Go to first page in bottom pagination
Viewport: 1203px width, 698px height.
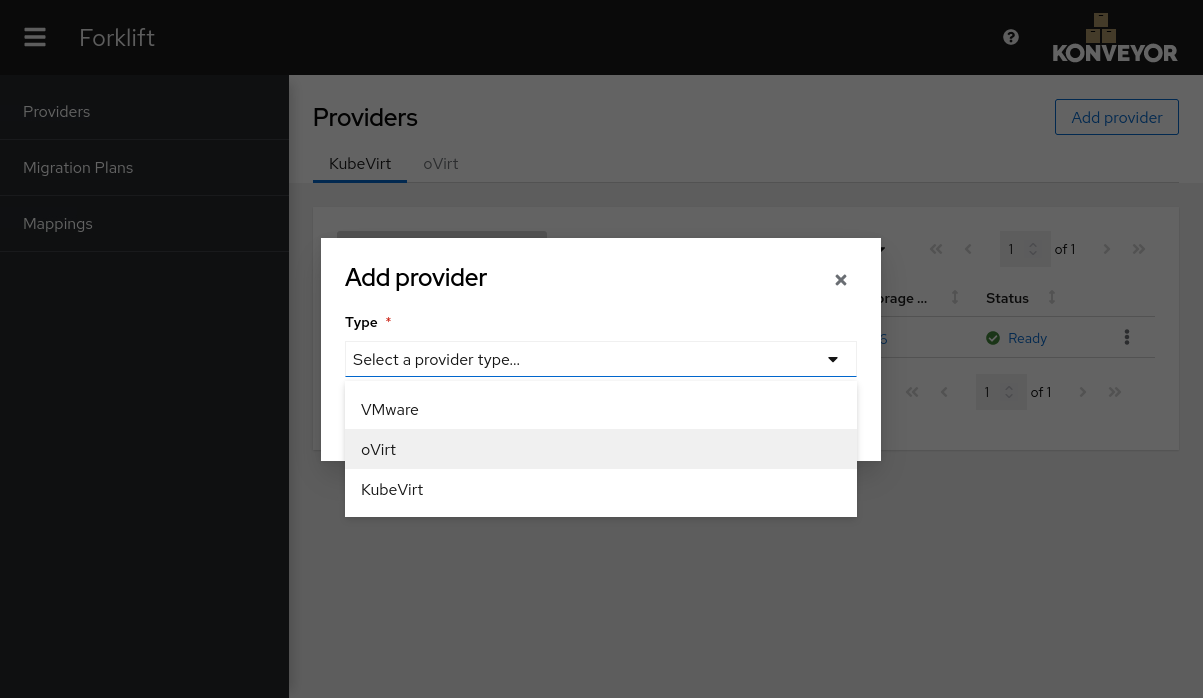point(912,392)
